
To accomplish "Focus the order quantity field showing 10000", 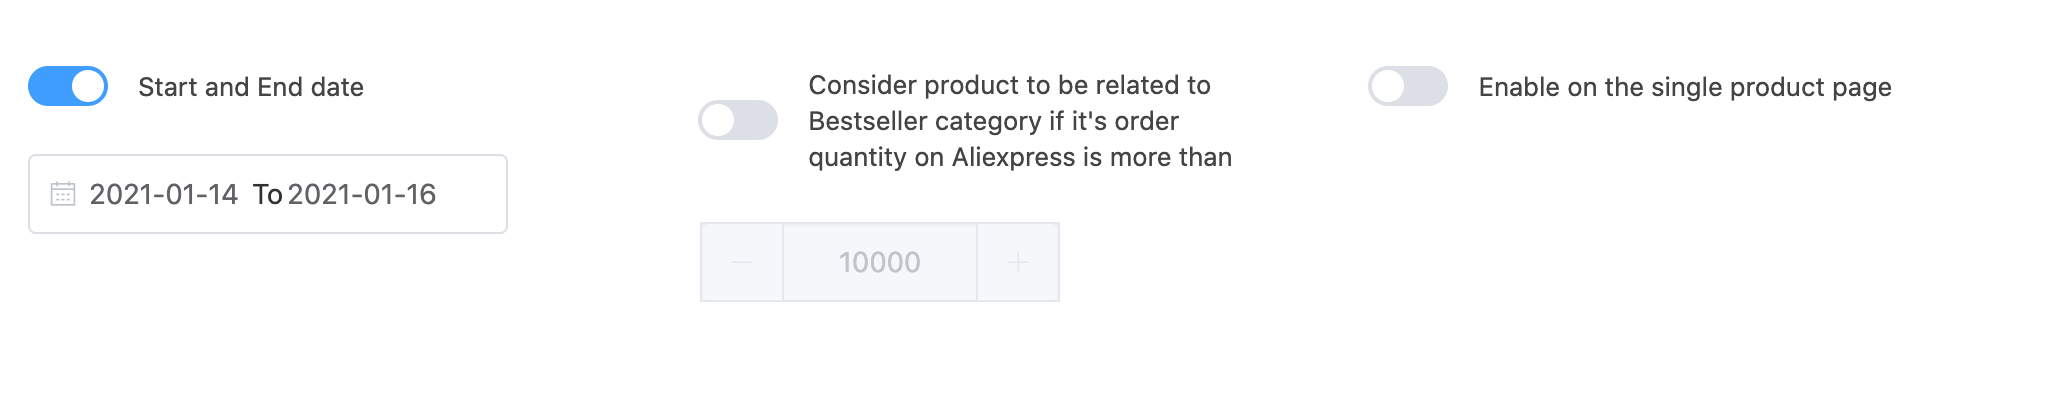I will coord(879,262).
